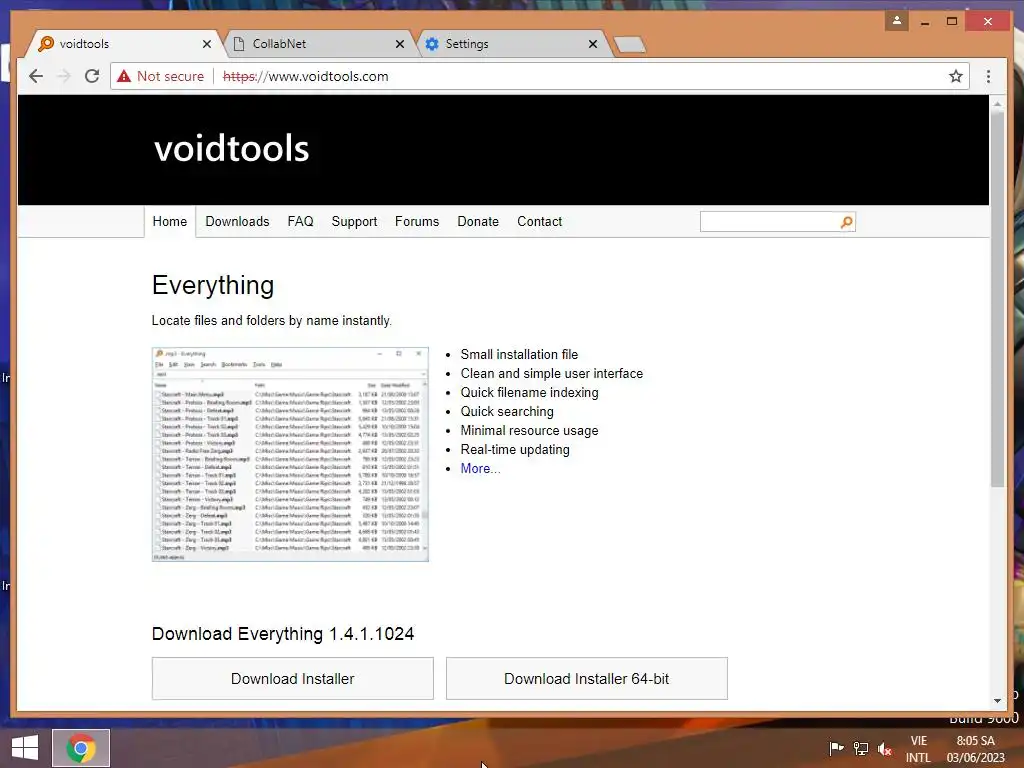Screen dimensions: 1024x768
Task: Bookmark this page with the star icon
Action: [955, 76]
